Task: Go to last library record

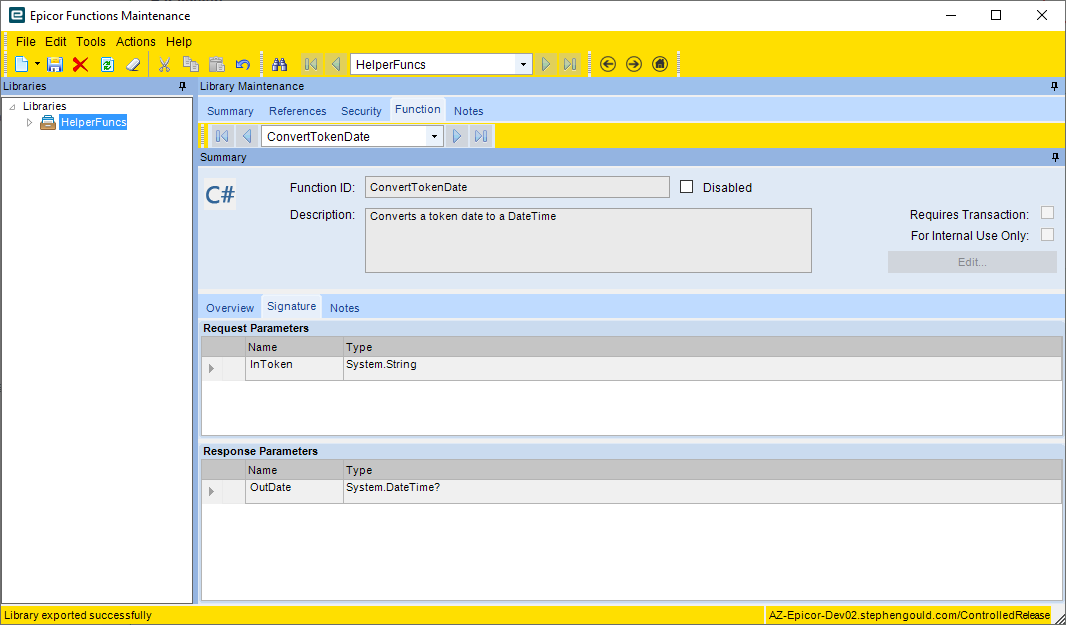Action: coord(570,65)
